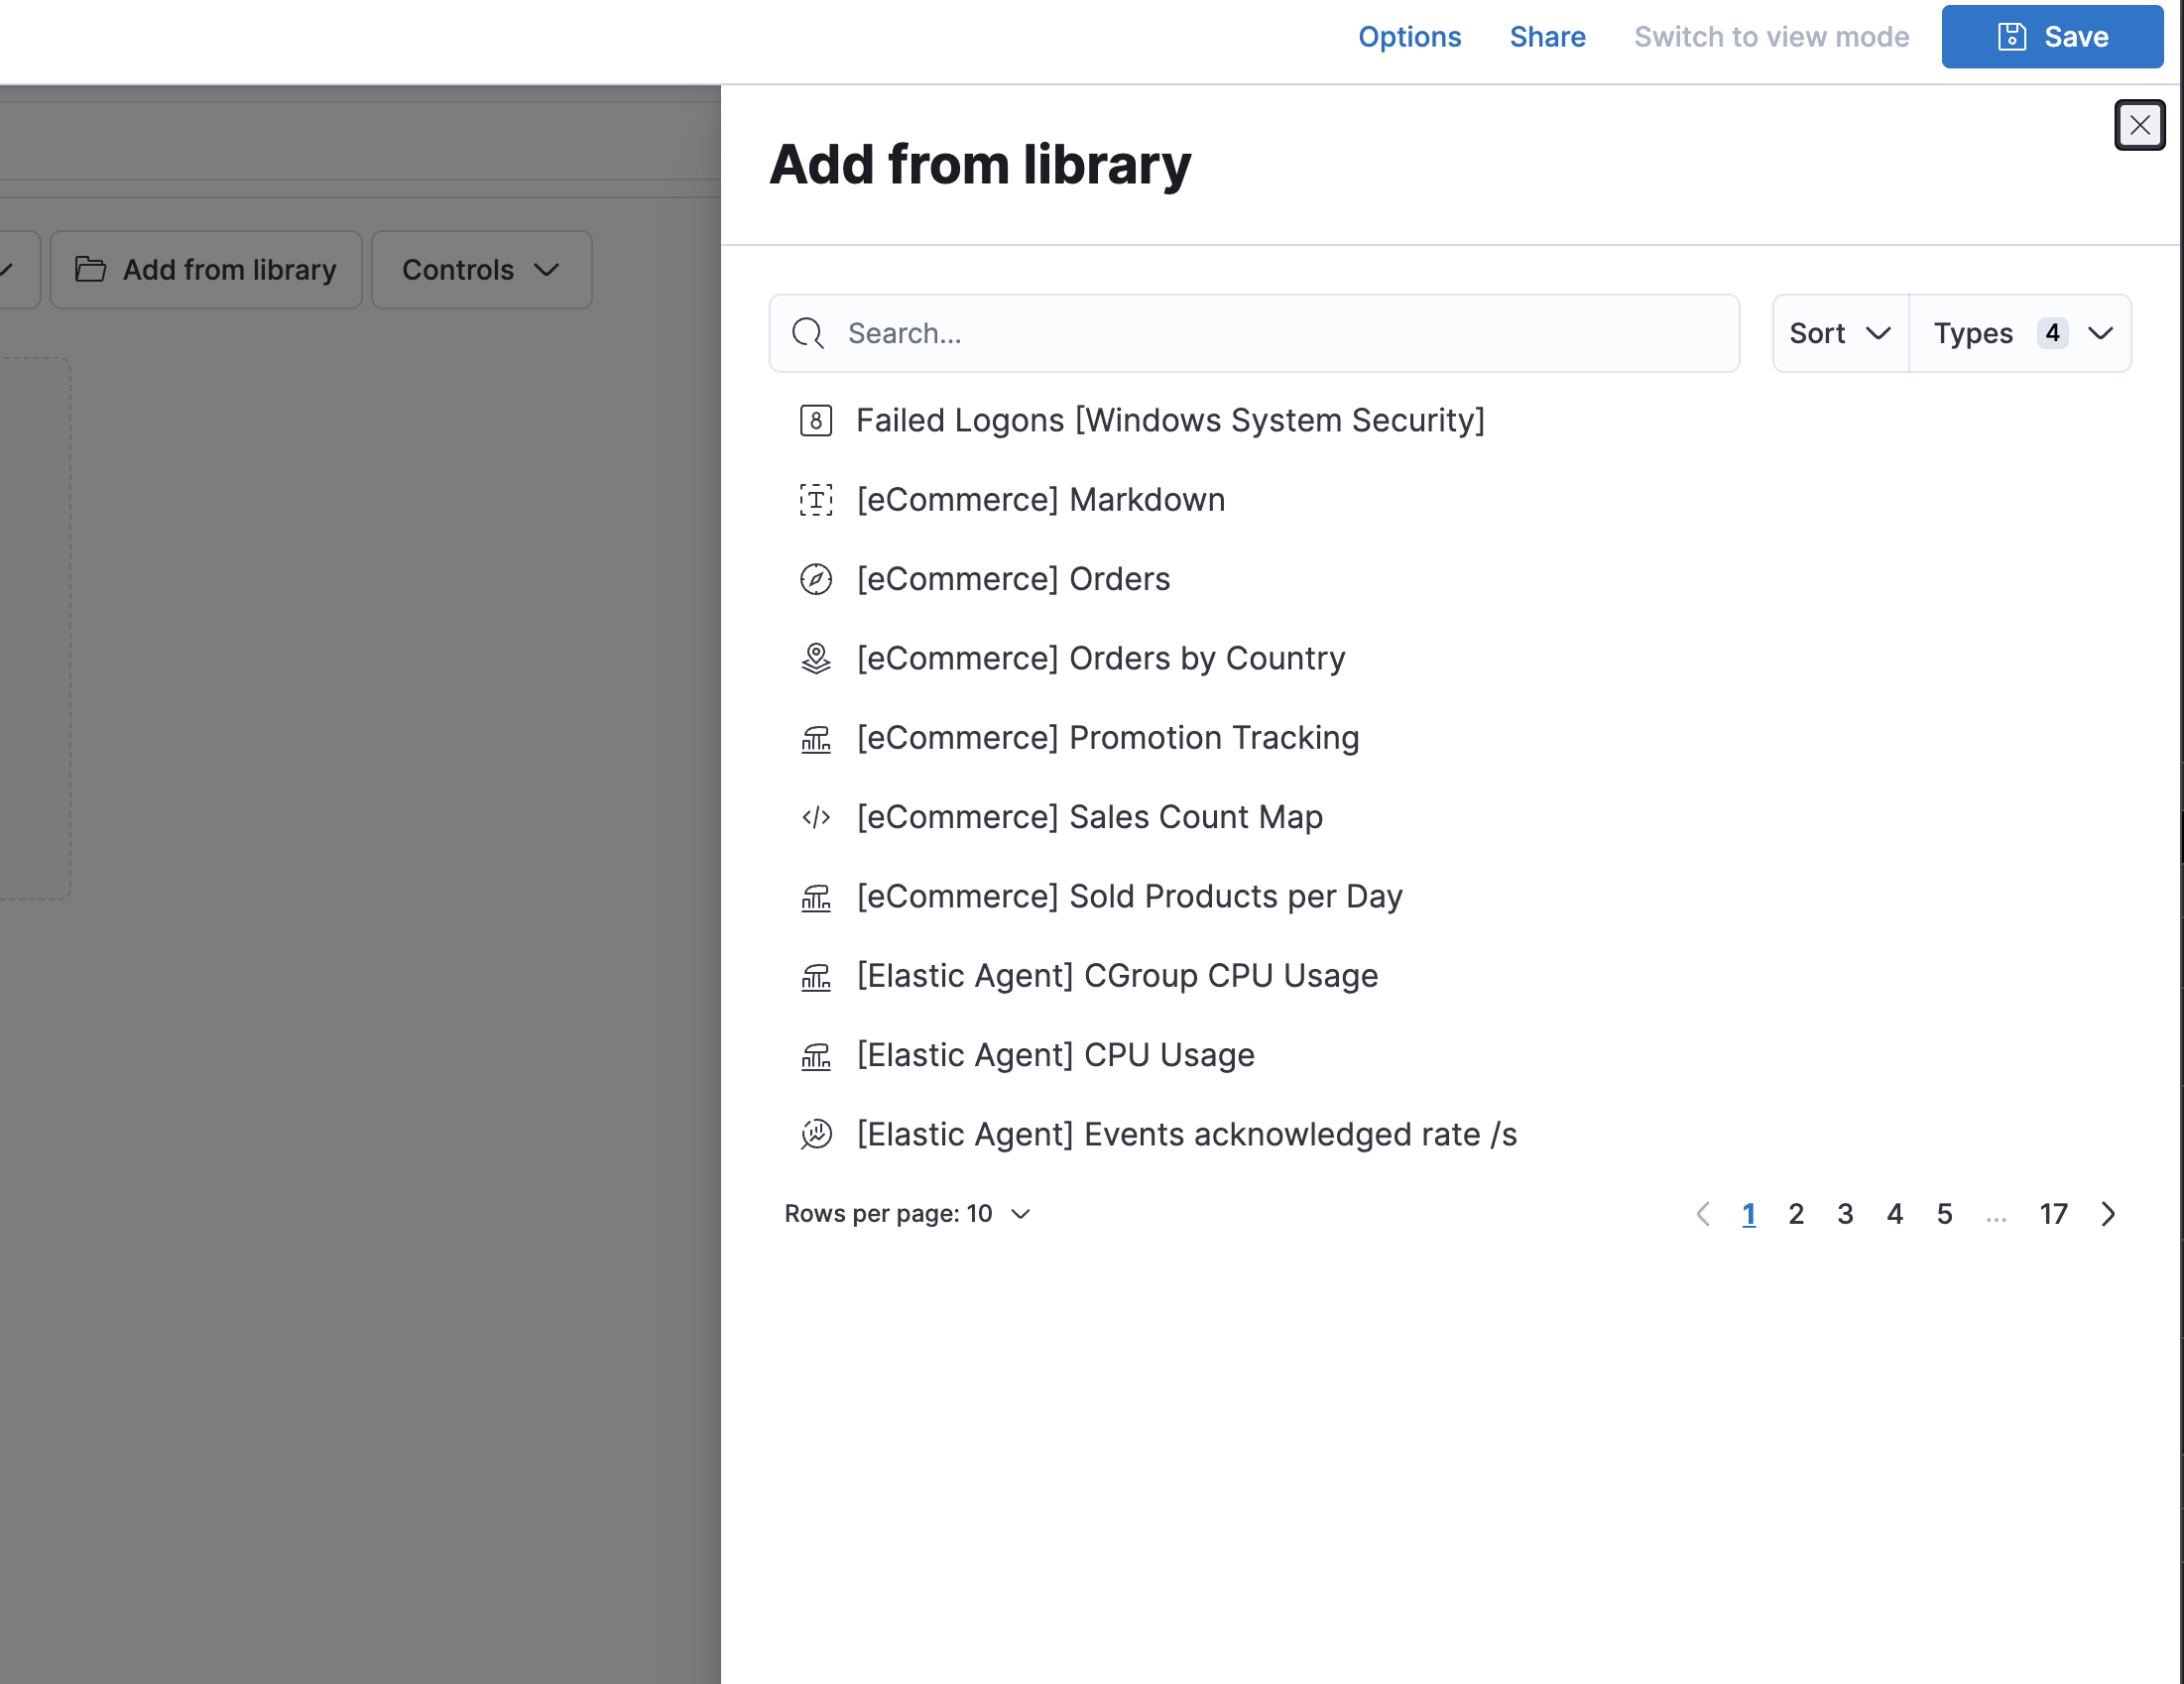Go to page 2 of library results
Image resolution: width=2184 pixels, height=1684 pixels.
(1796, 1213)
